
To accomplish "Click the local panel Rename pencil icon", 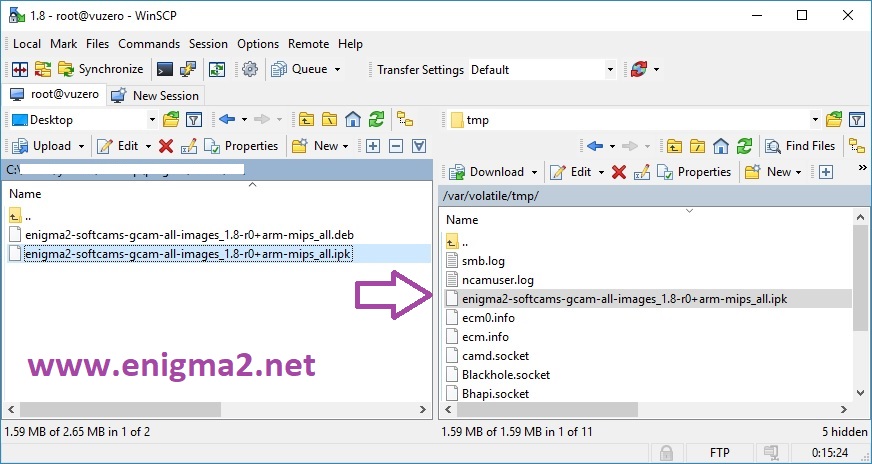I will point(189,146).
